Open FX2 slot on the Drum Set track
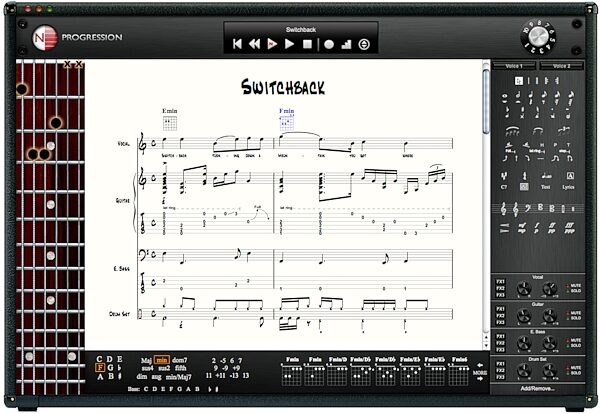600x414 pixels. click(500, 370)
